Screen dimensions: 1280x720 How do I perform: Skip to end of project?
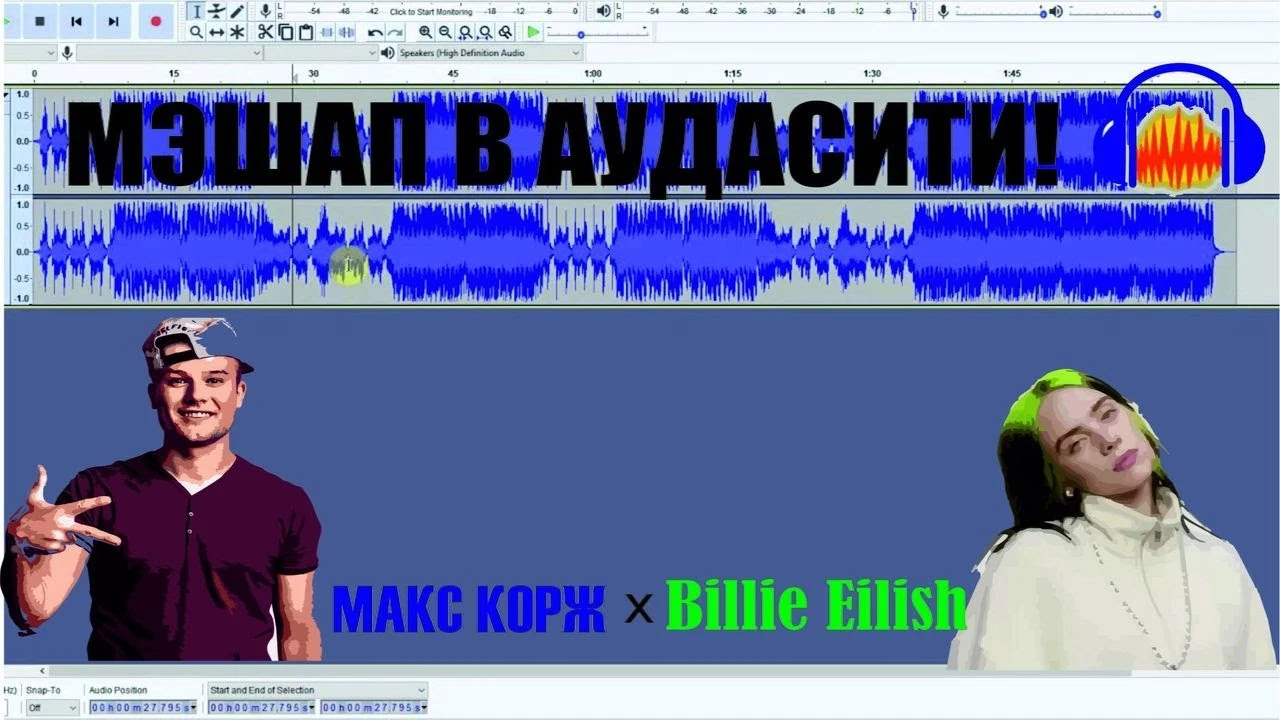pos(113,20)
